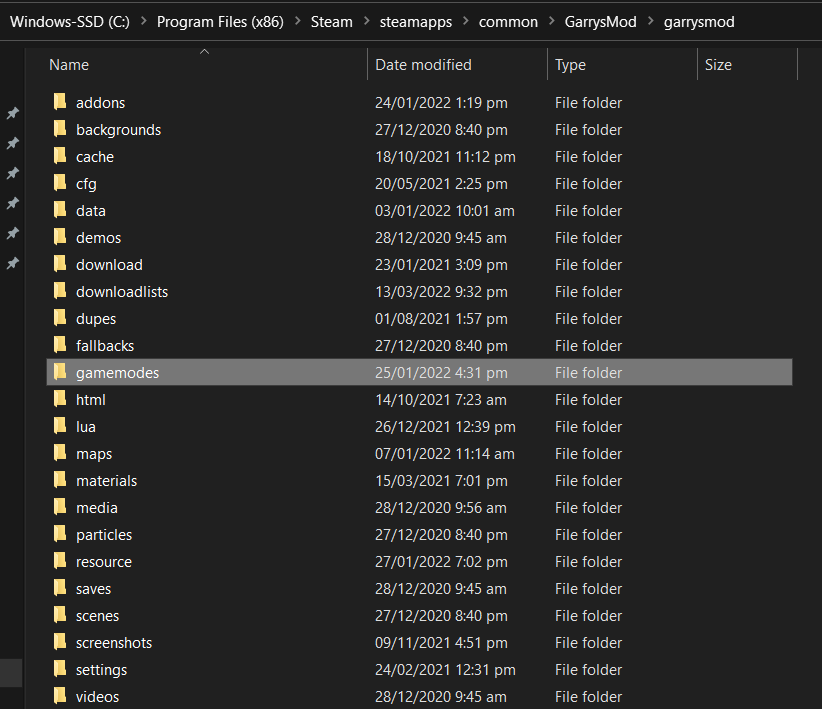Screen dimensions: 822x709
Task: Click the lua folder icon
Action: point(60,426)
